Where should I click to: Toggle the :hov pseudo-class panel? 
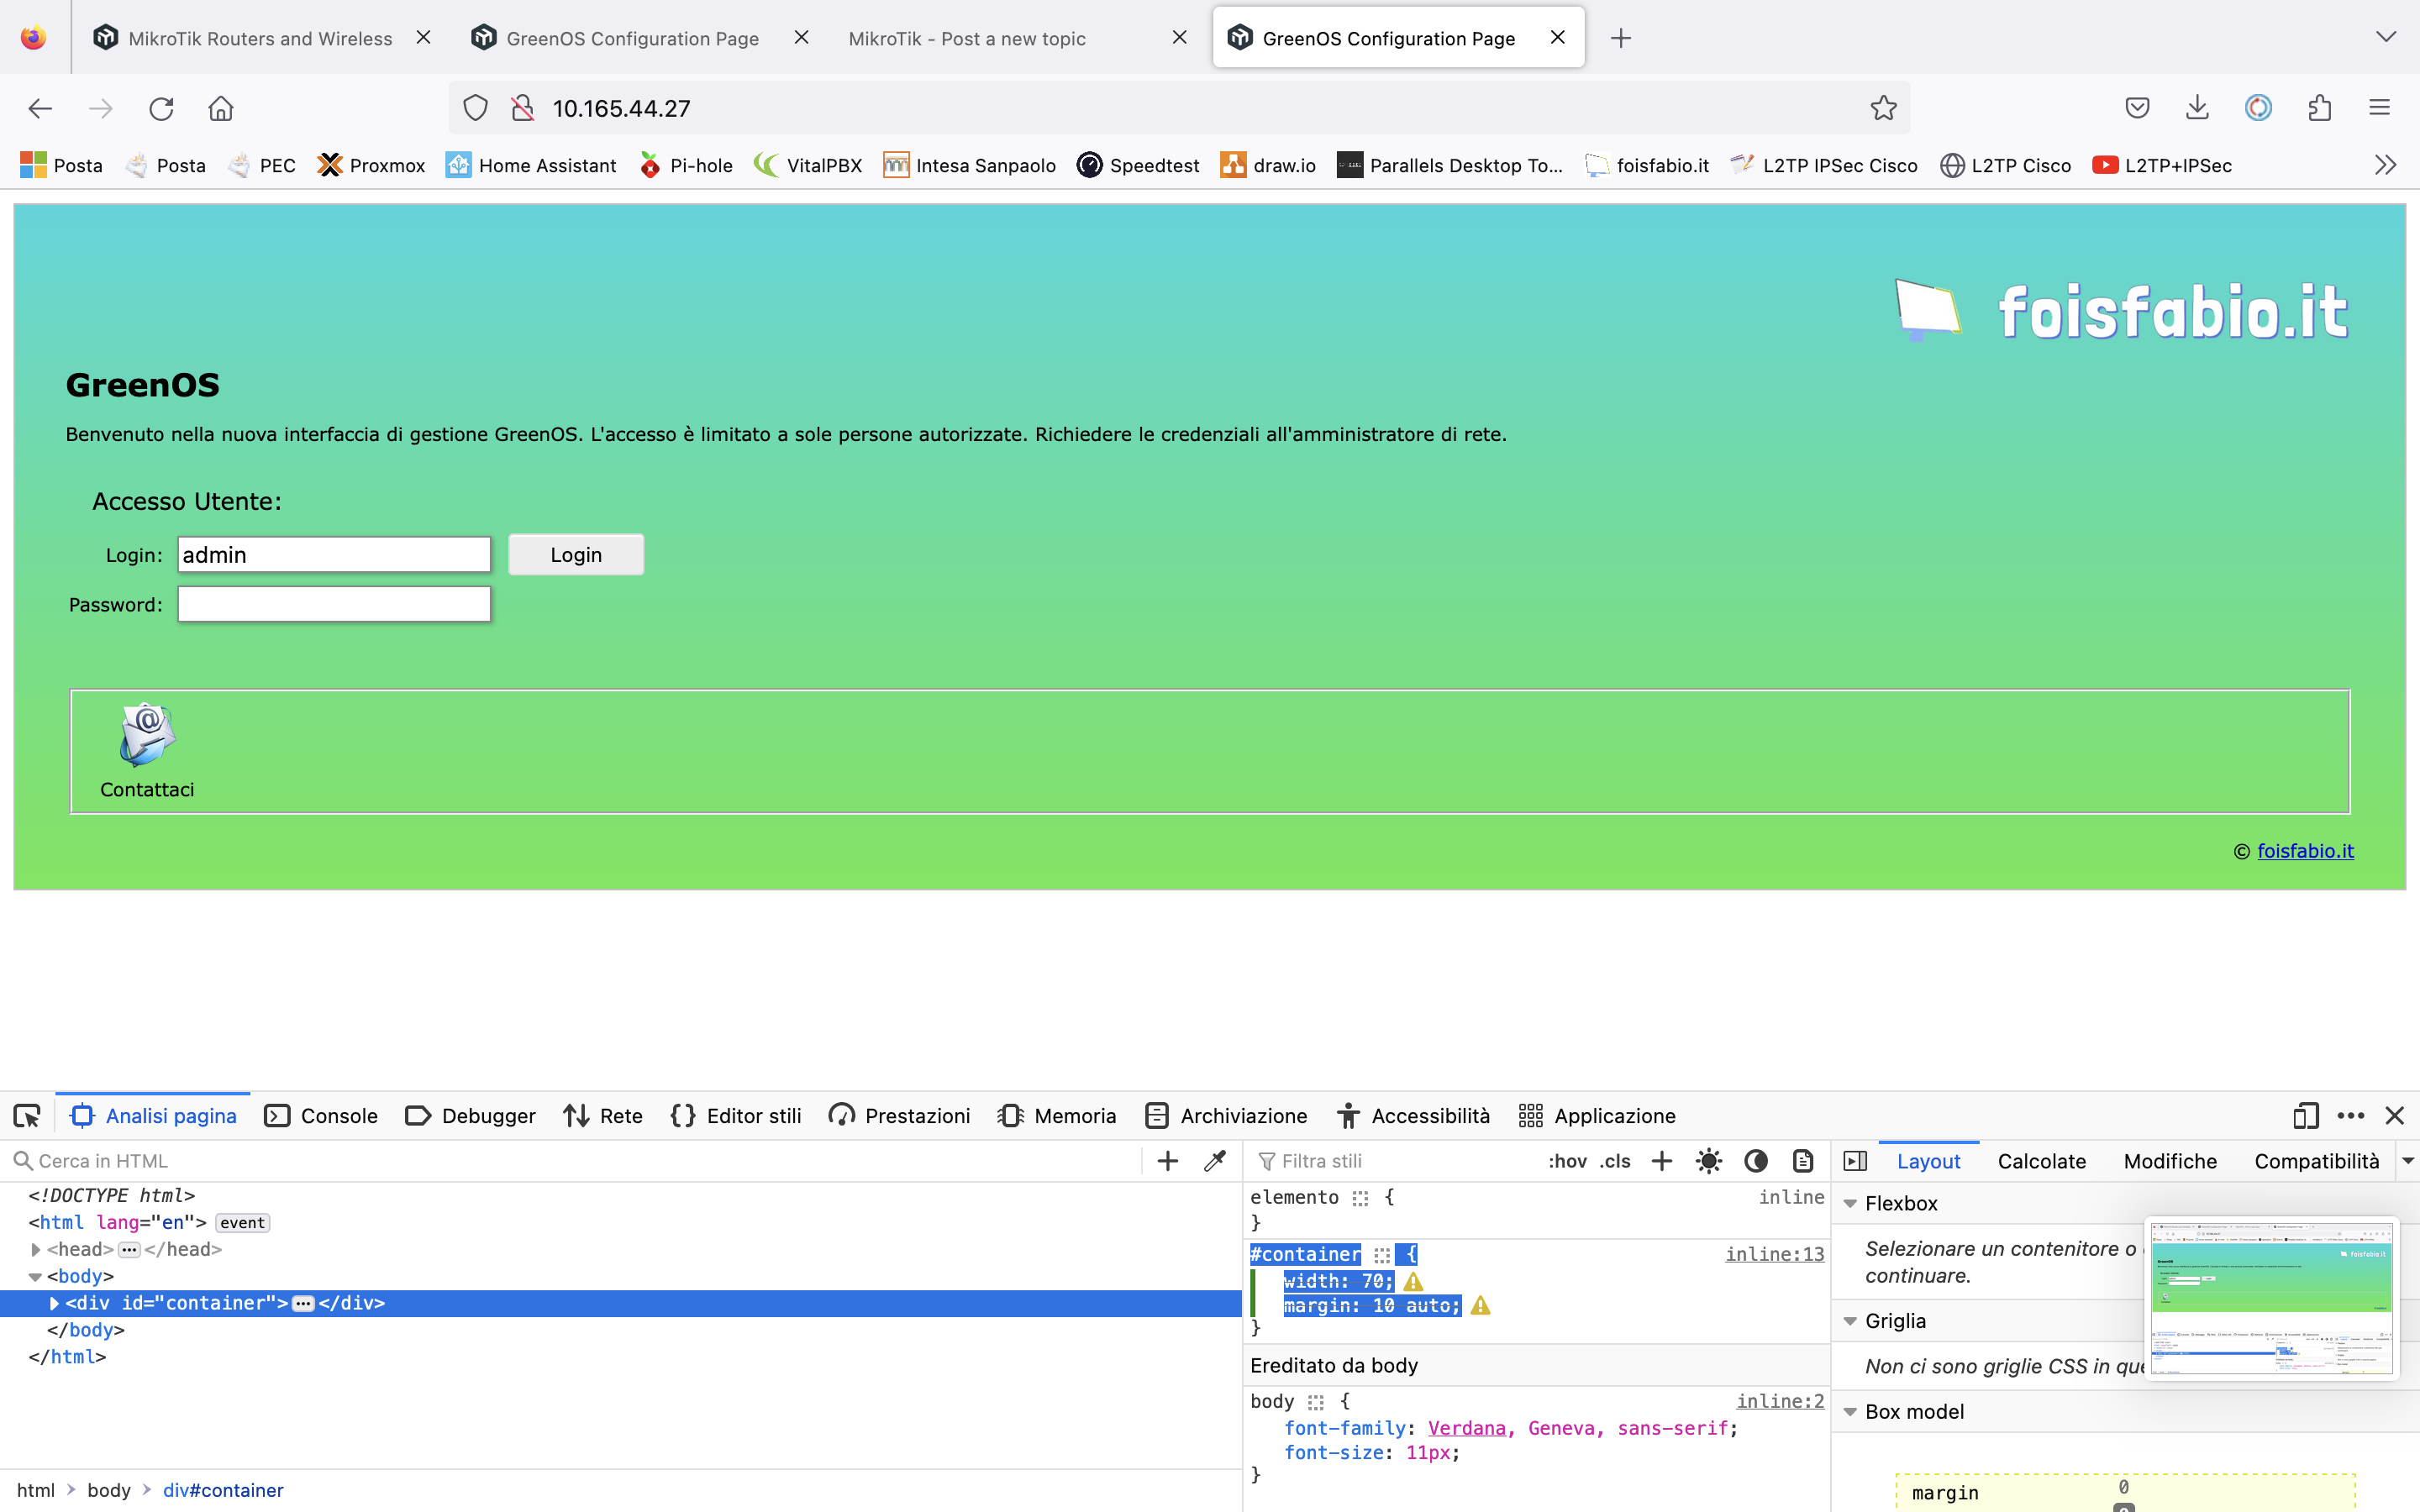(1568, 1161)
